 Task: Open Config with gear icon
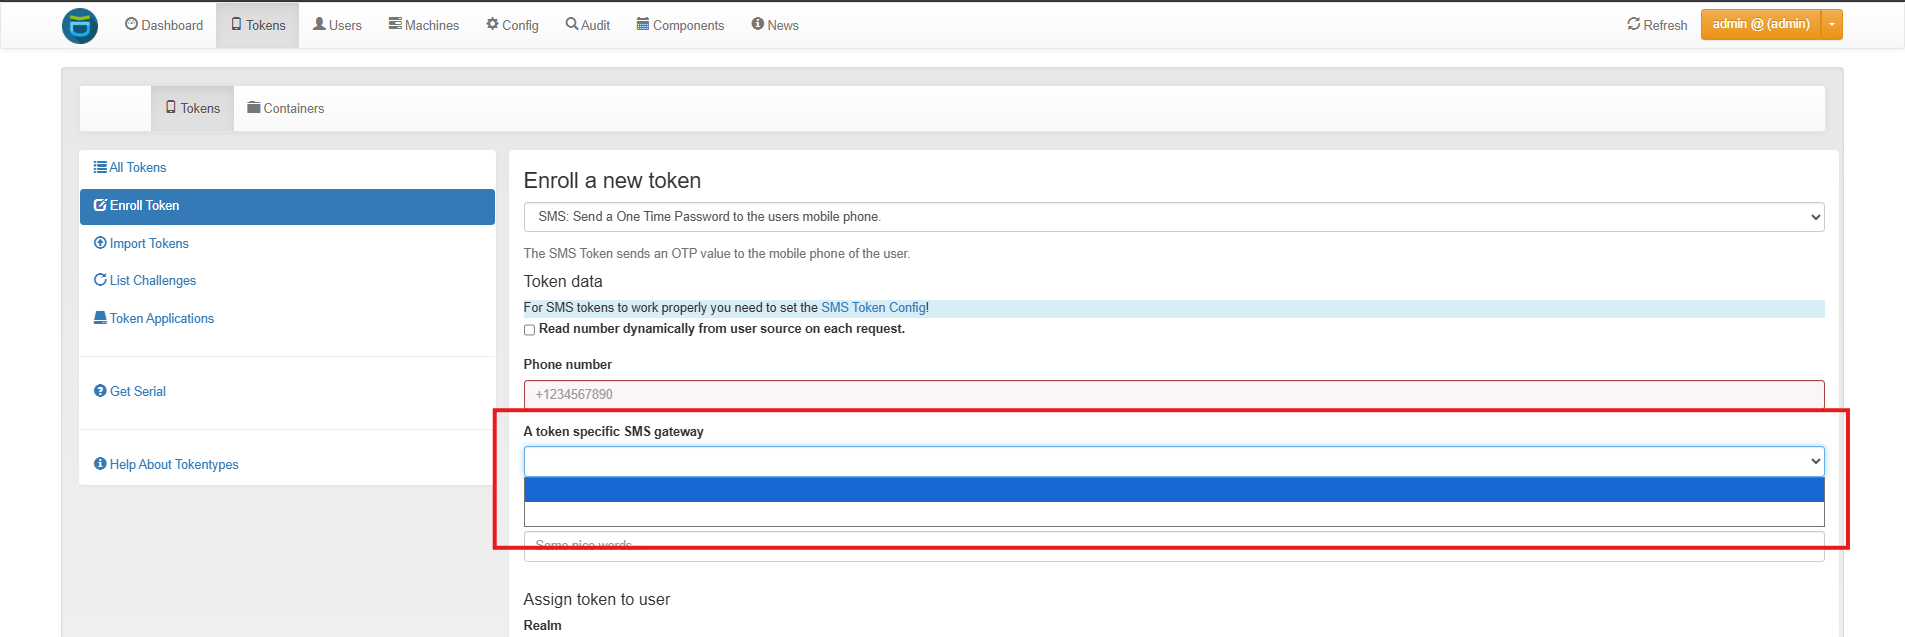coord(512,25)
